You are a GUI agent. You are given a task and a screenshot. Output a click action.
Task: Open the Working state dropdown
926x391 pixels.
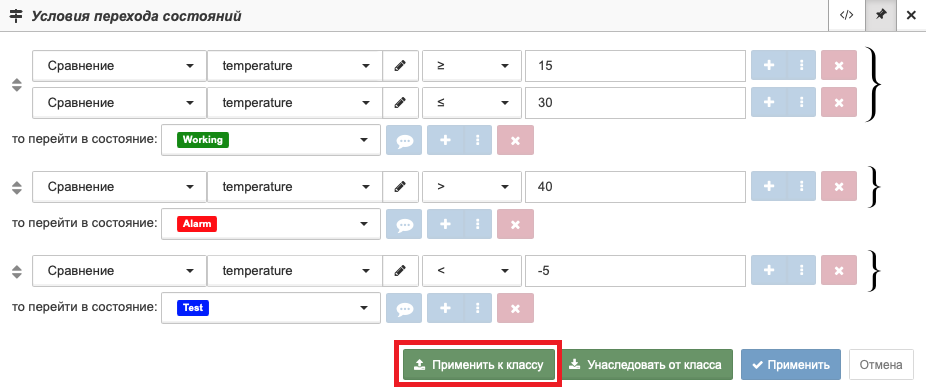click(271, 140)
